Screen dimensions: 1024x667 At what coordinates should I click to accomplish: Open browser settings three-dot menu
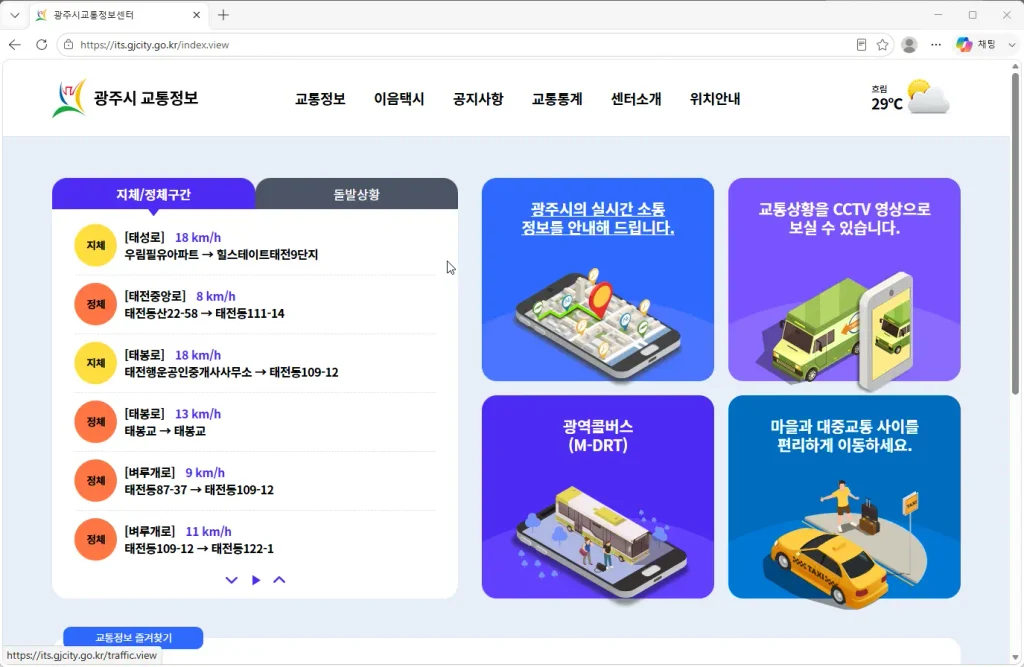936,44
